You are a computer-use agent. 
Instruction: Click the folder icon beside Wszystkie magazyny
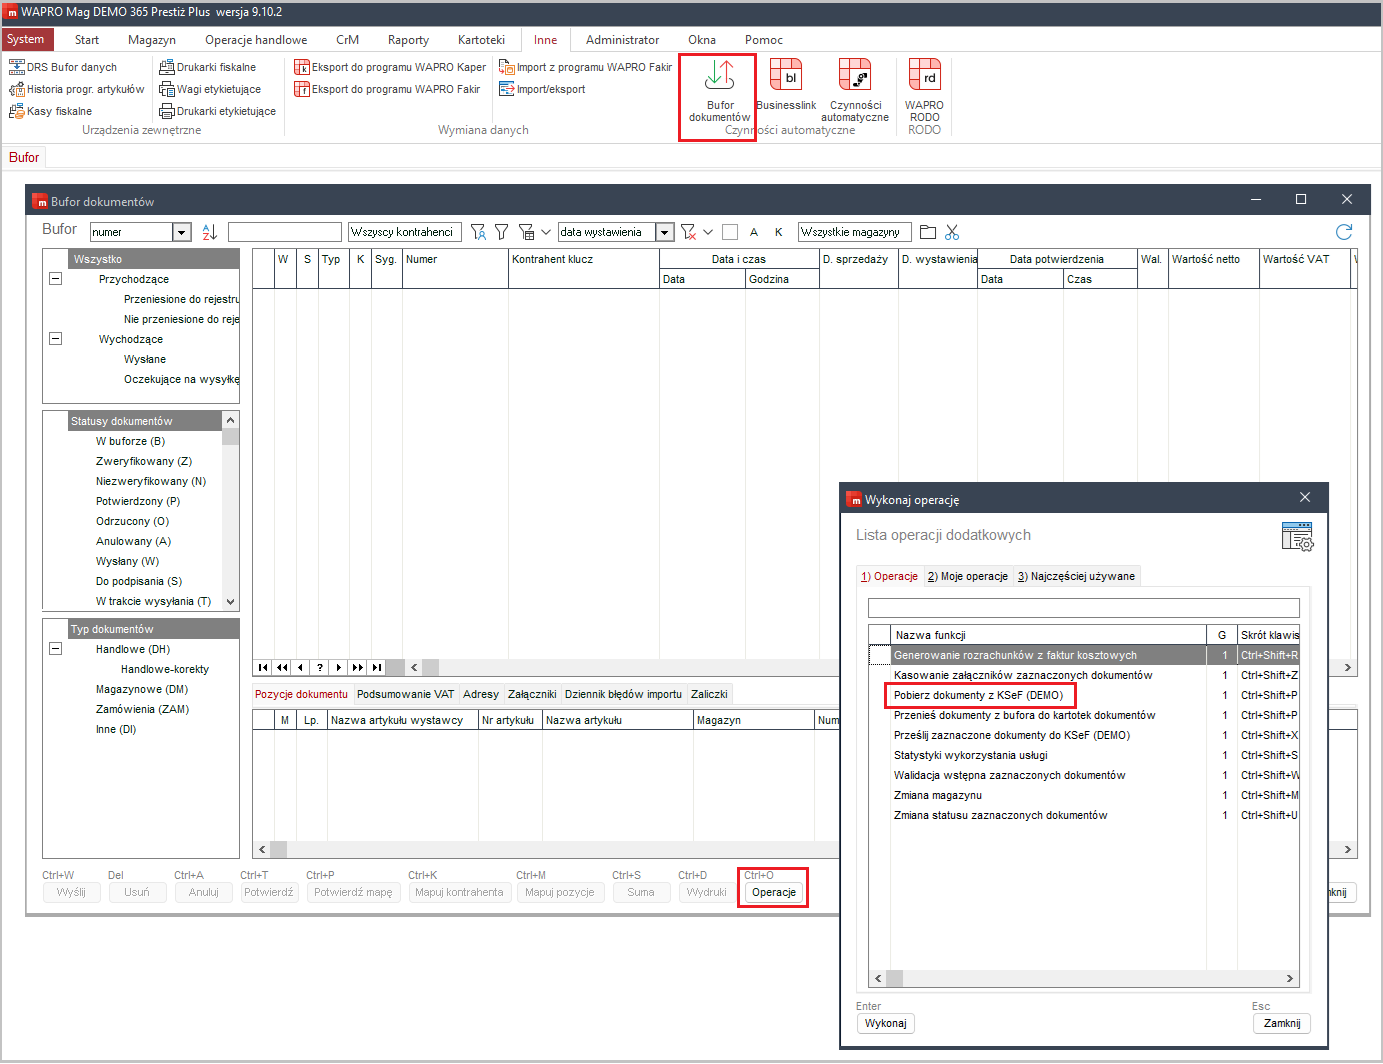(928, 232)
